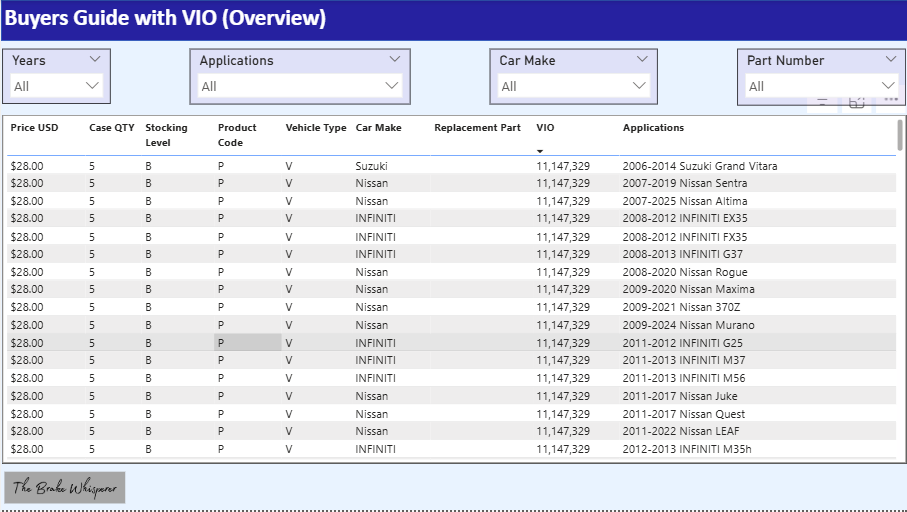Screen dimensions: 907x512
Task: Click Vehicle Type 'V' in Nissan Maxima row
Action: tap(289, 289)
